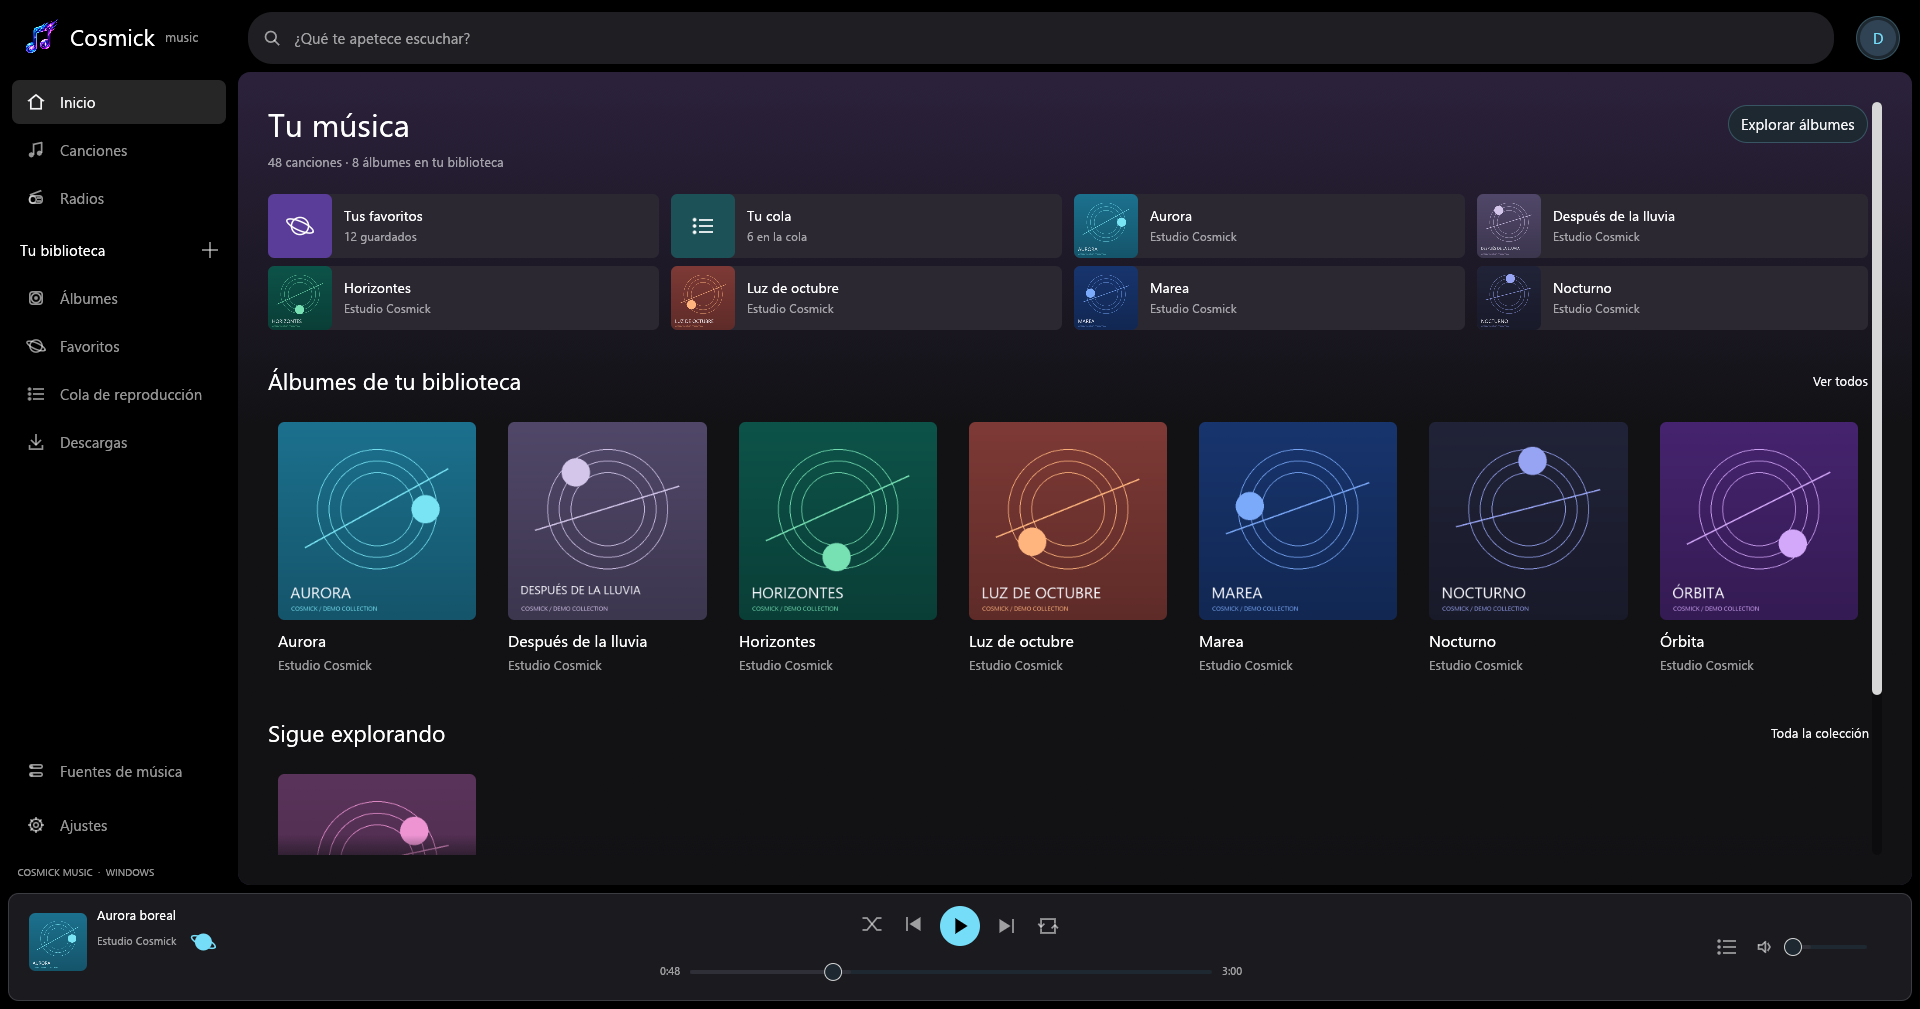
Task: Click the Explorar álbumes button
Action: [x=1797, y=124]
